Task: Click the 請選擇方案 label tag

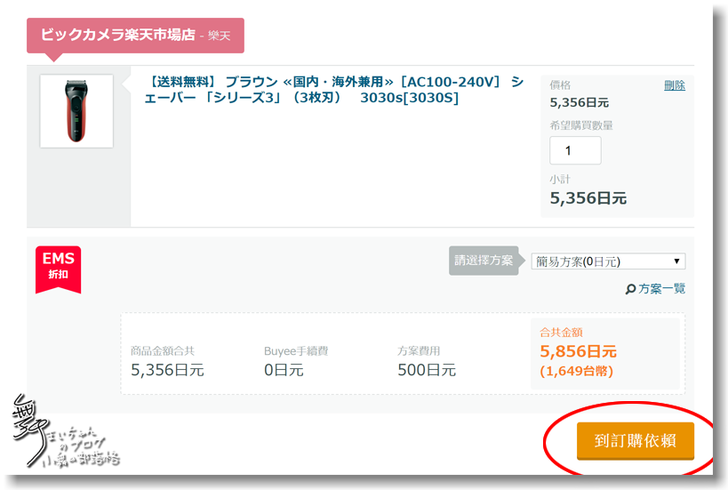Action: (485, 261)
